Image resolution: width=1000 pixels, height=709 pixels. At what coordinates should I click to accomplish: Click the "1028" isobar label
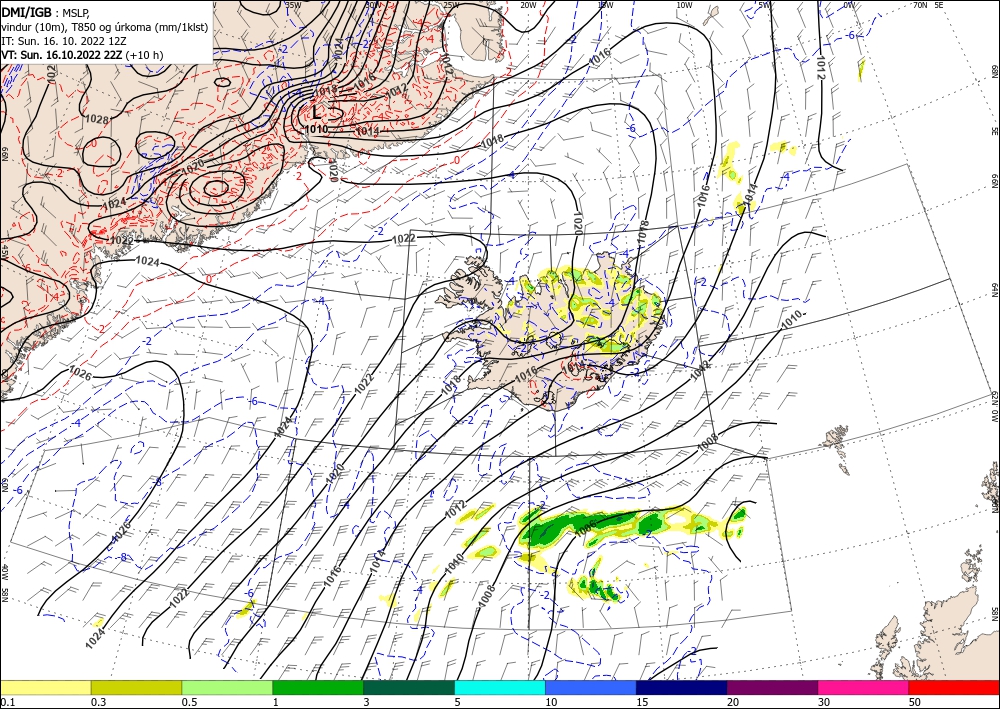(96, 119)
